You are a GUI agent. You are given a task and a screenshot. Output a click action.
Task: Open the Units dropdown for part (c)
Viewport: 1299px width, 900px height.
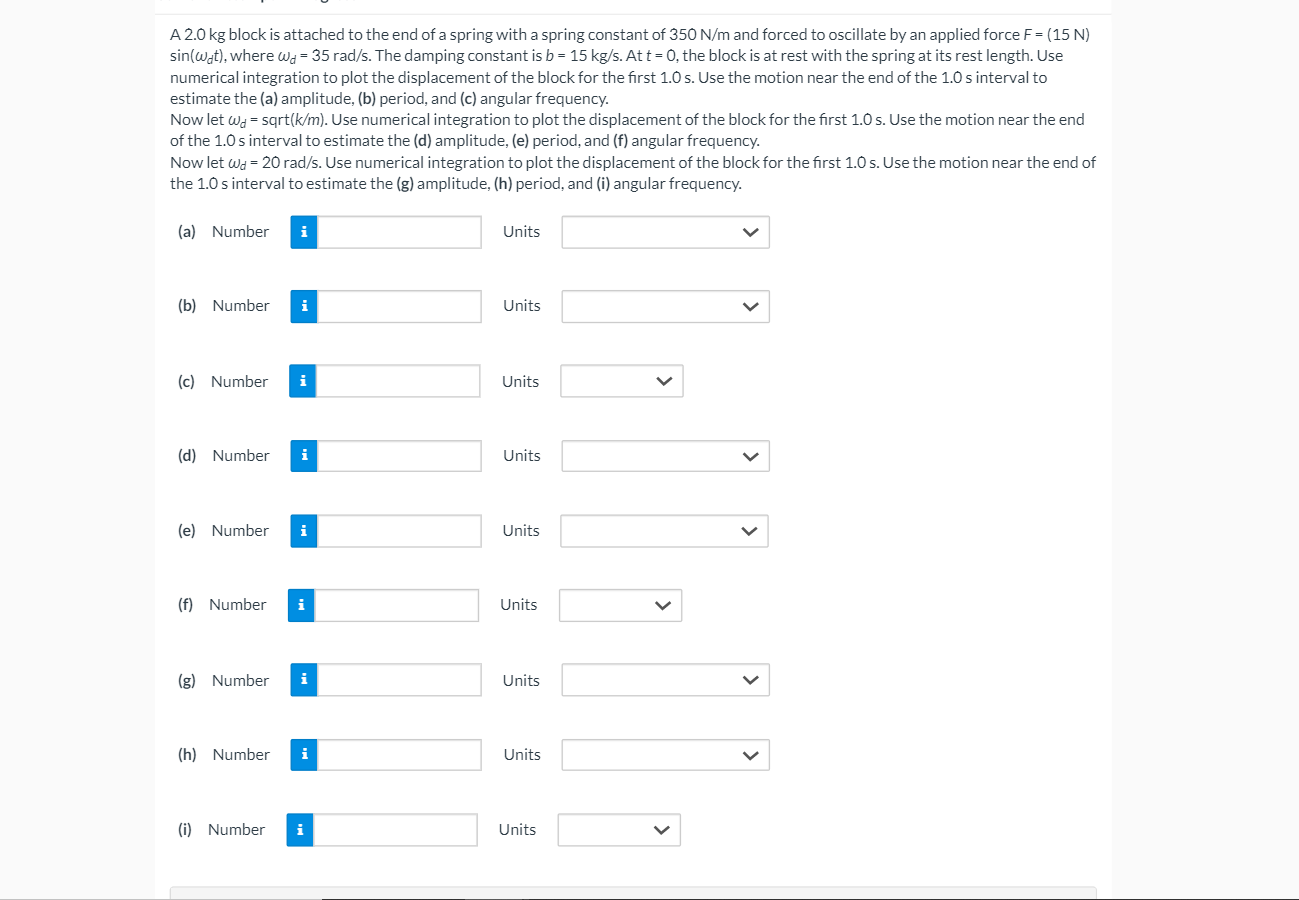621,381
